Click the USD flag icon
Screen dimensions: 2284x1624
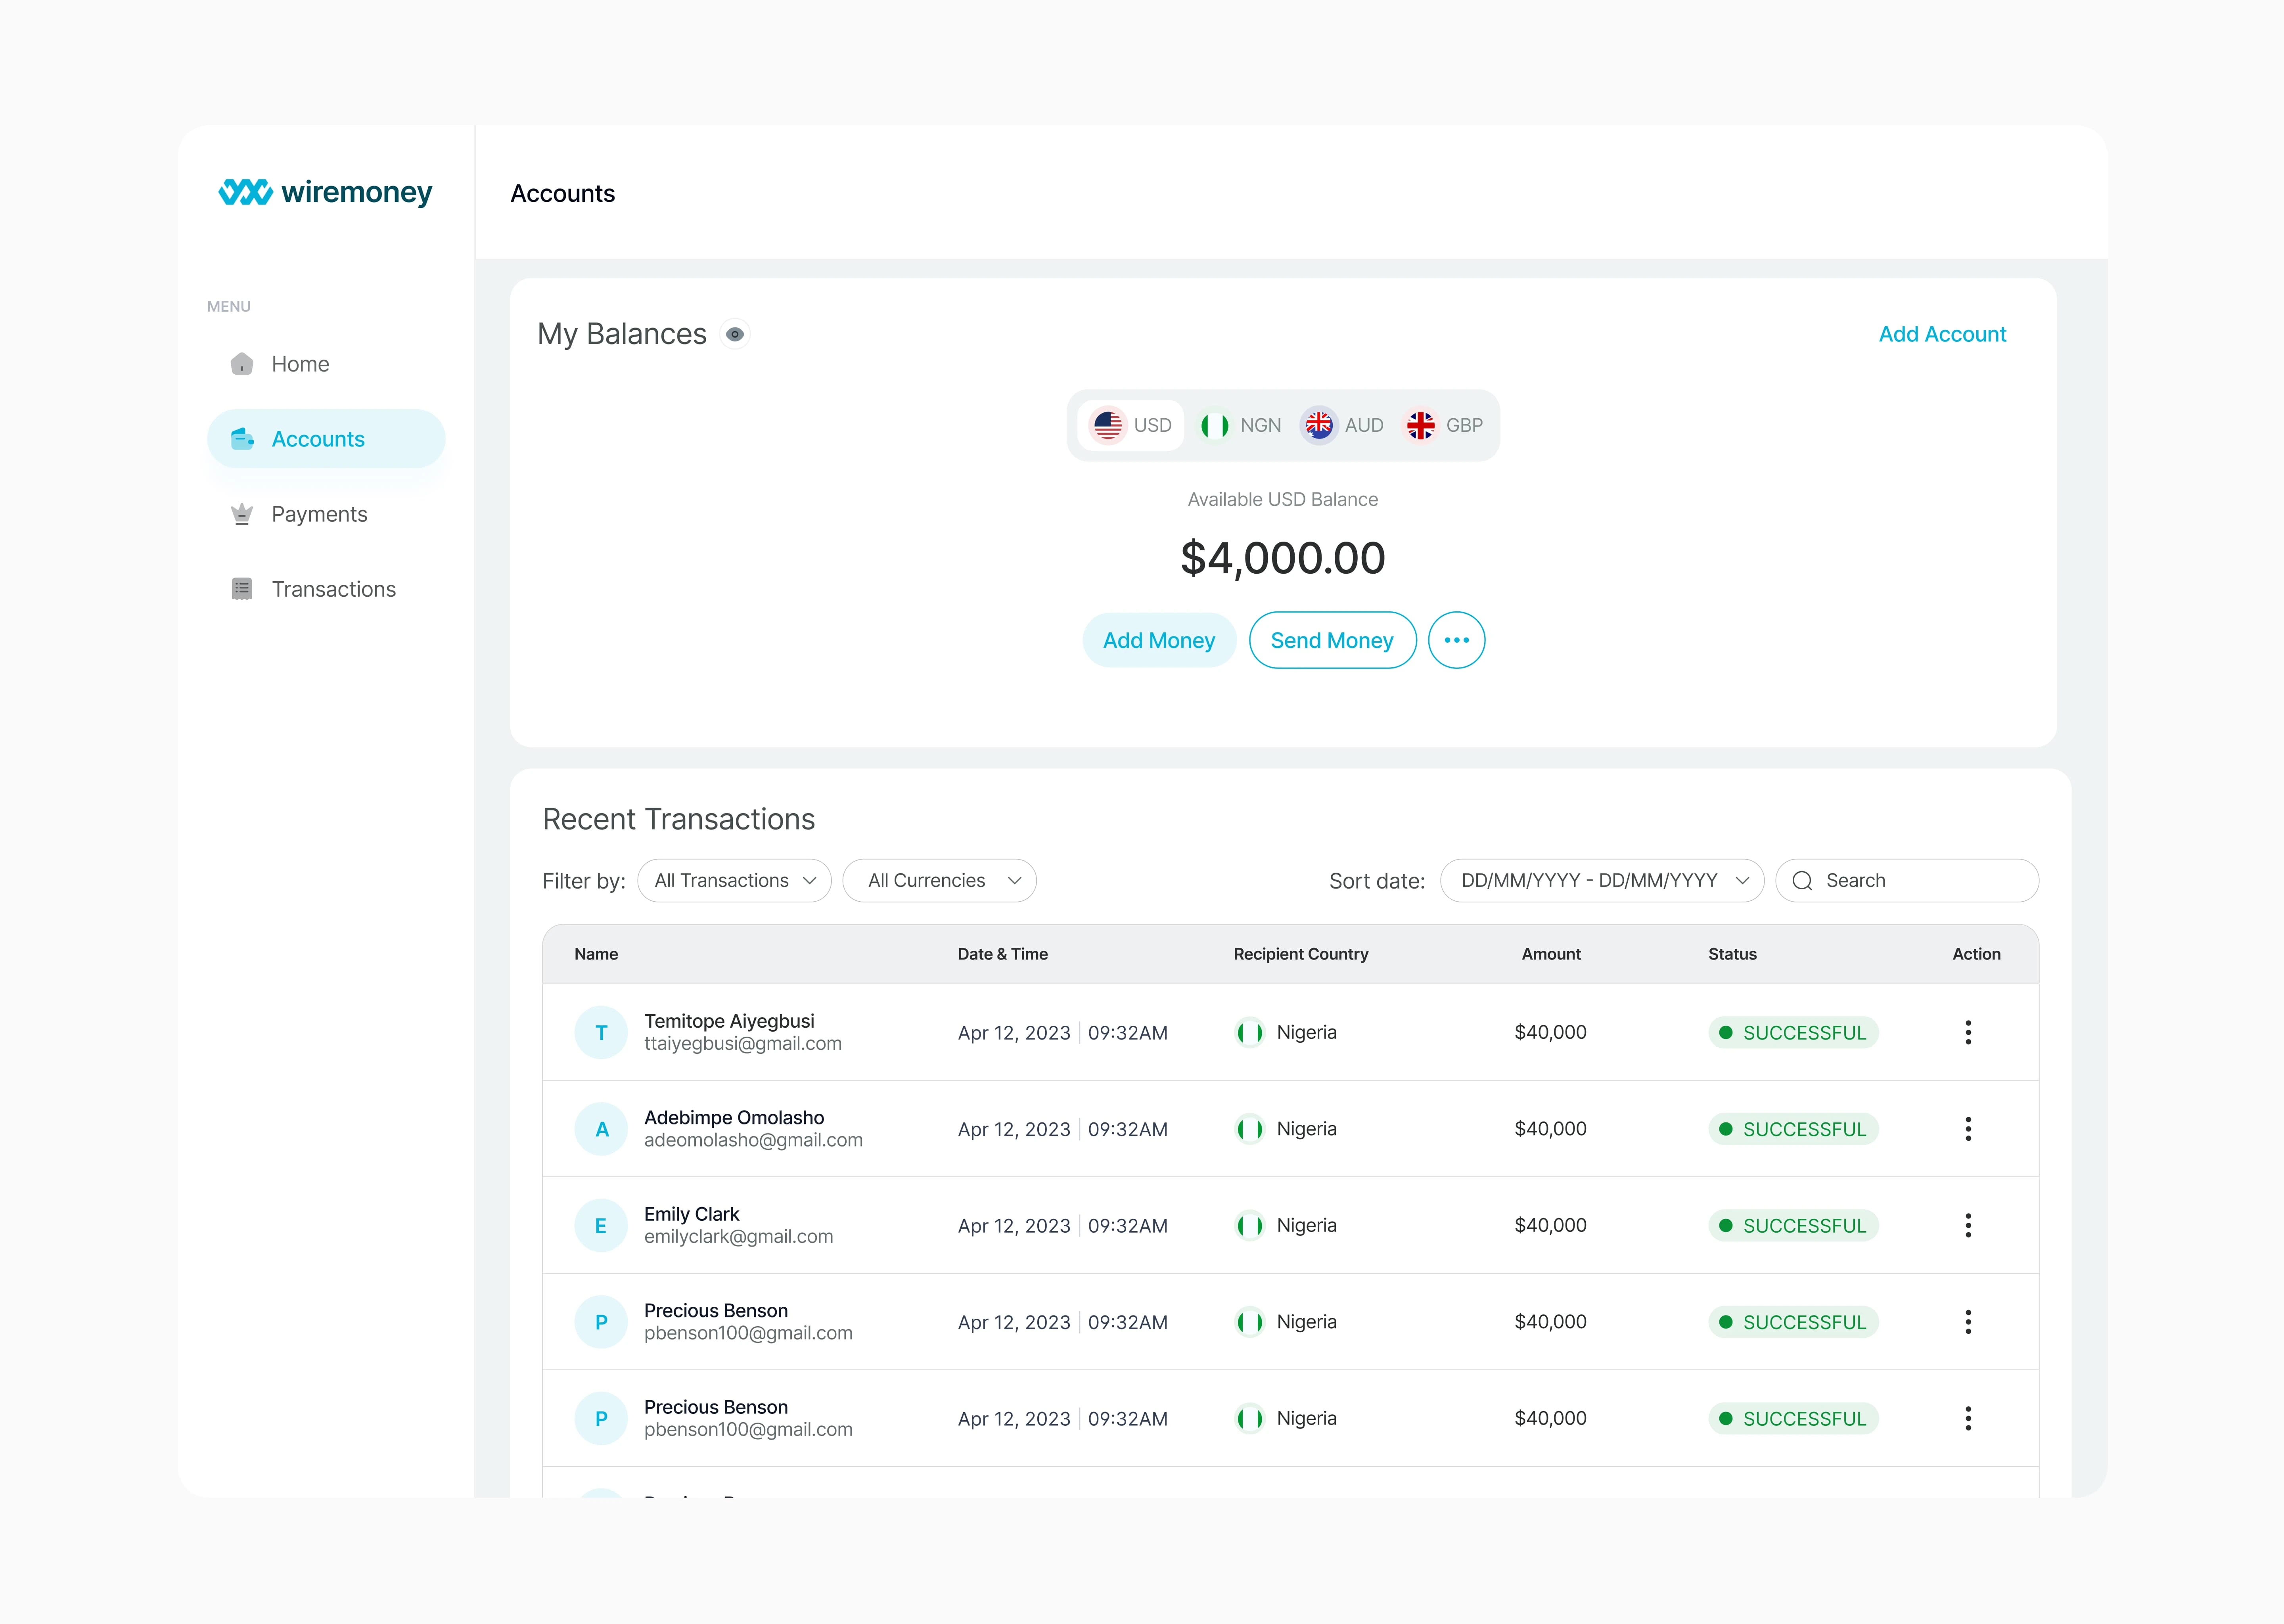pos(1108,425)
